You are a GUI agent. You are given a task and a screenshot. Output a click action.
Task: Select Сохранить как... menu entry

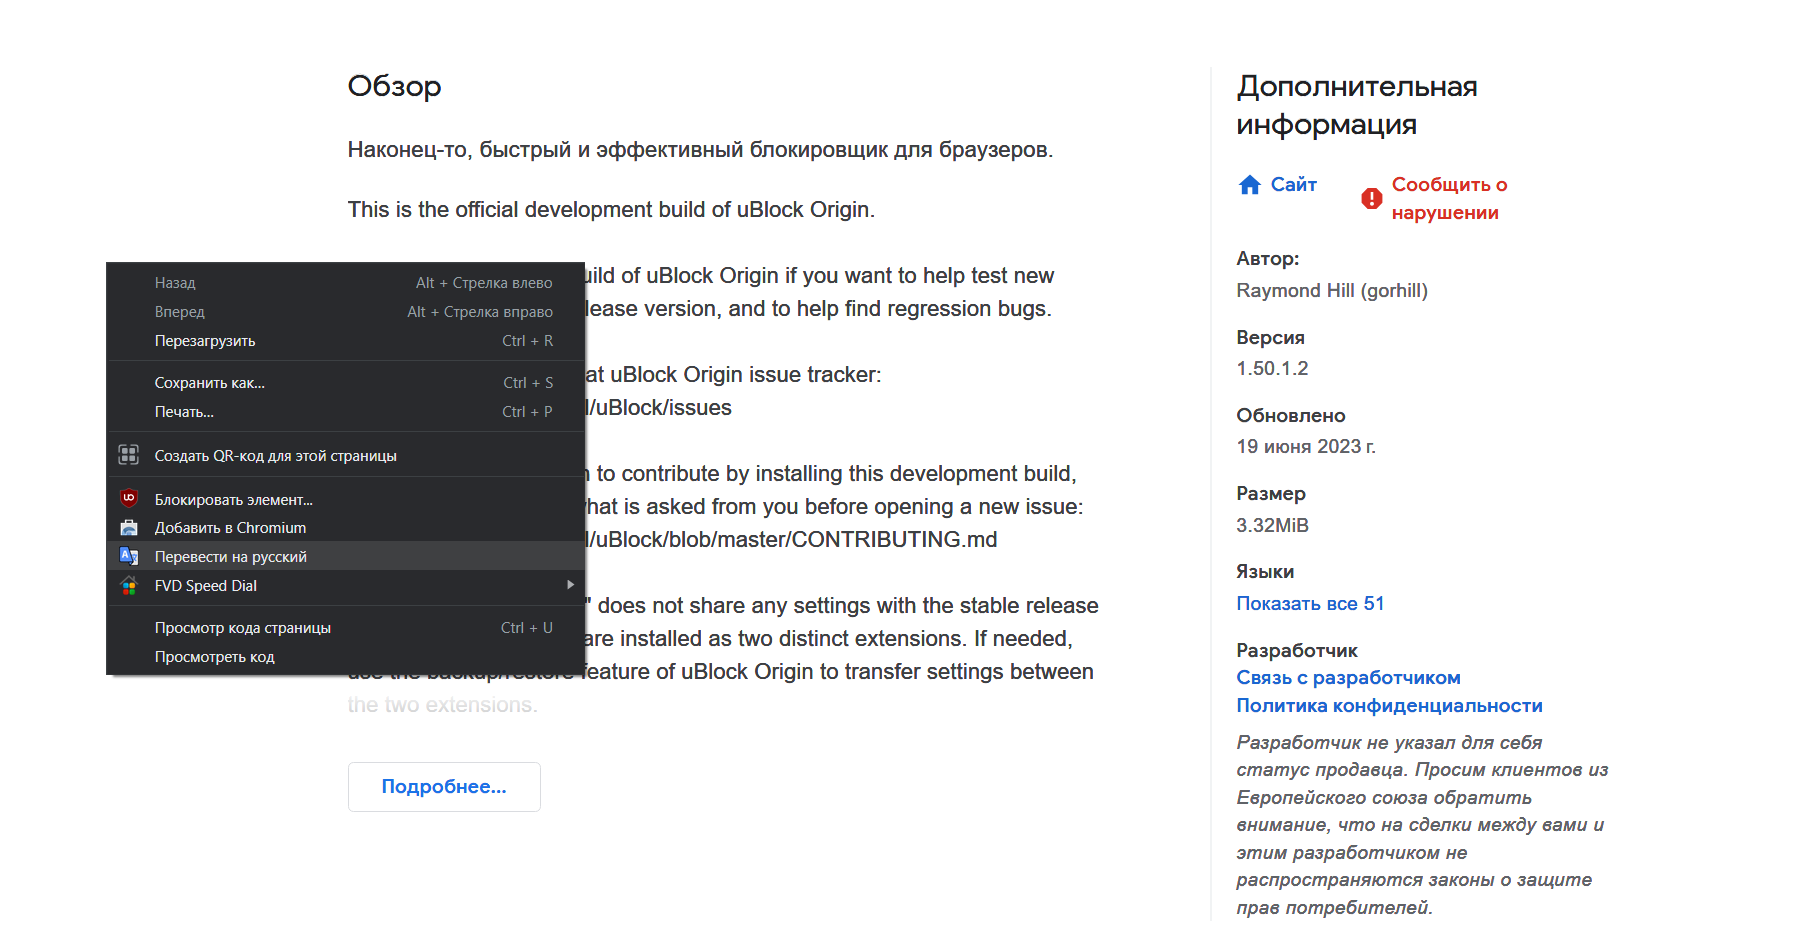(x=346, y=383)
